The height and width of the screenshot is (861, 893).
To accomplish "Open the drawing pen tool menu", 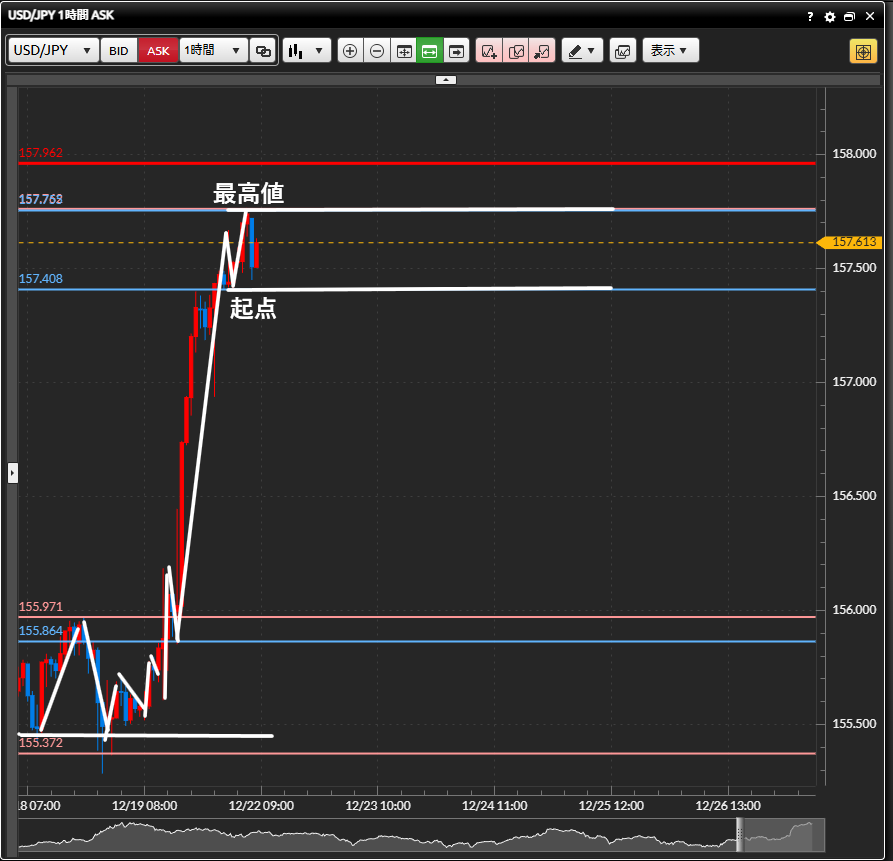I will (582, 51).
